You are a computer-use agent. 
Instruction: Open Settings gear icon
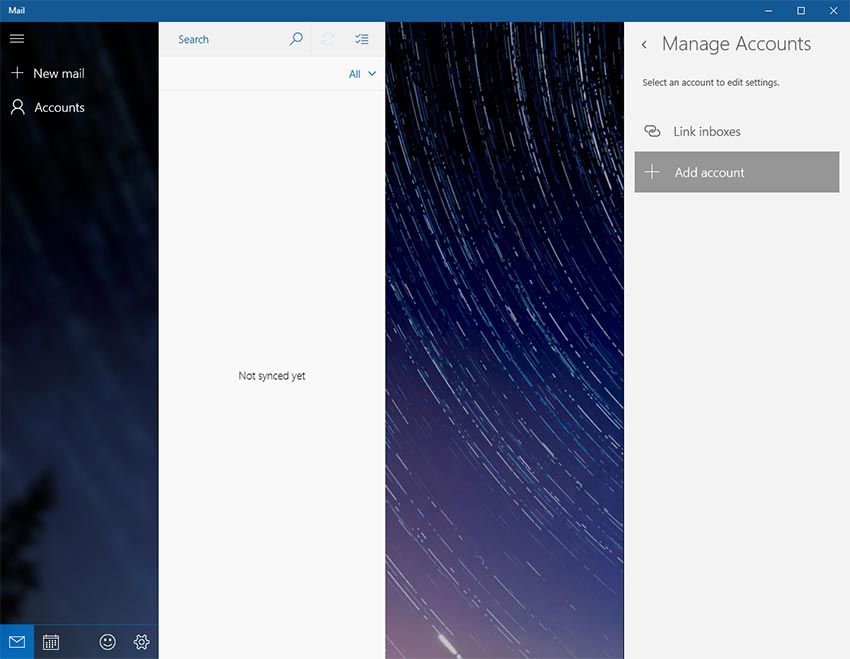141,642
